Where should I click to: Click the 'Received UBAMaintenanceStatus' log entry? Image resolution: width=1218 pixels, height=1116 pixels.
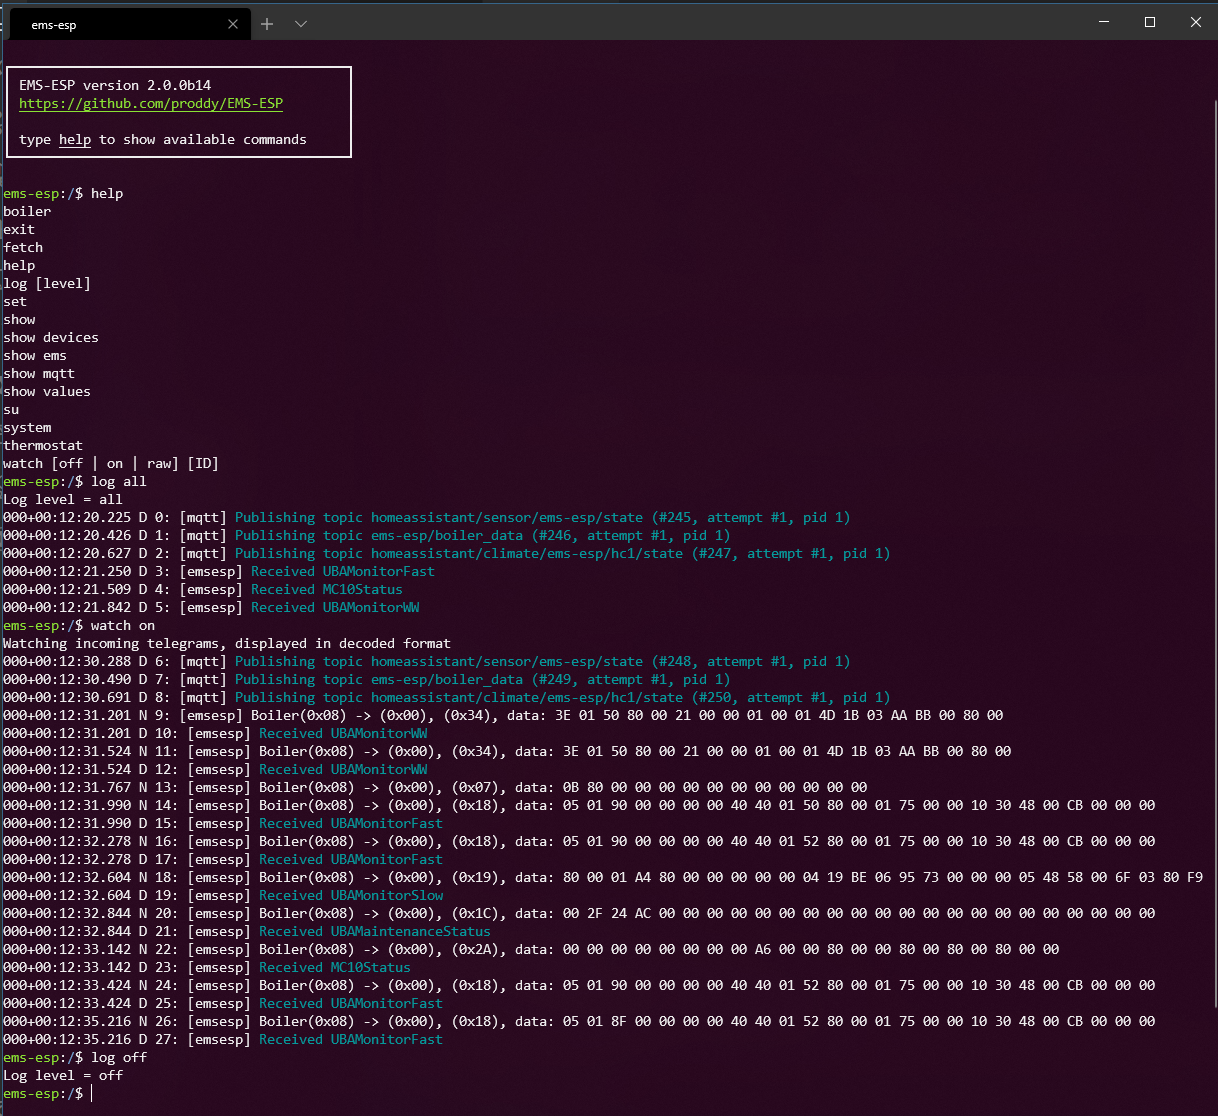(x=374, y=931)
